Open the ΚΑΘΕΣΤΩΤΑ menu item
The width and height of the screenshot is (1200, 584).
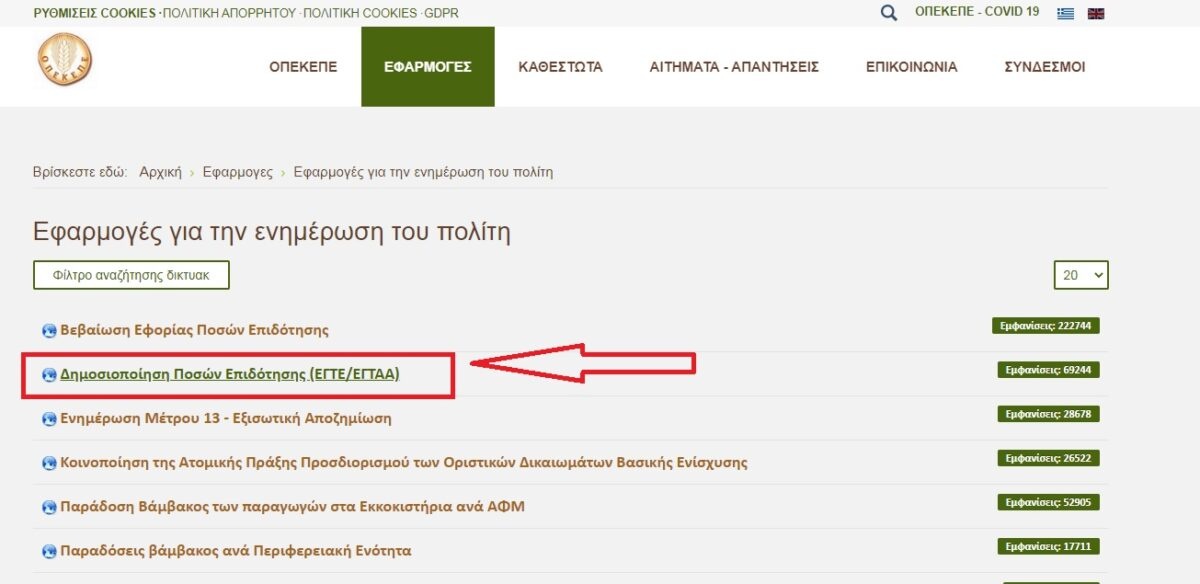pos(560,67)
